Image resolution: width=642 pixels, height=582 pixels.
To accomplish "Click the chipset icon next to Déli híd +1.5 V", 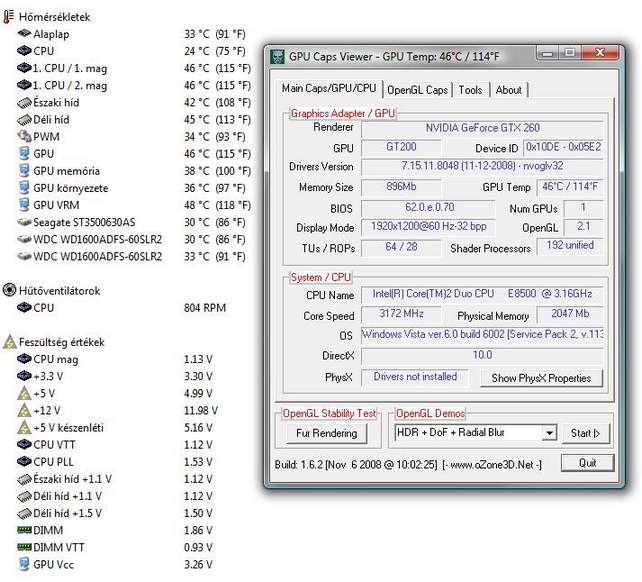I will pyautogui.click(x=24, y=513).
